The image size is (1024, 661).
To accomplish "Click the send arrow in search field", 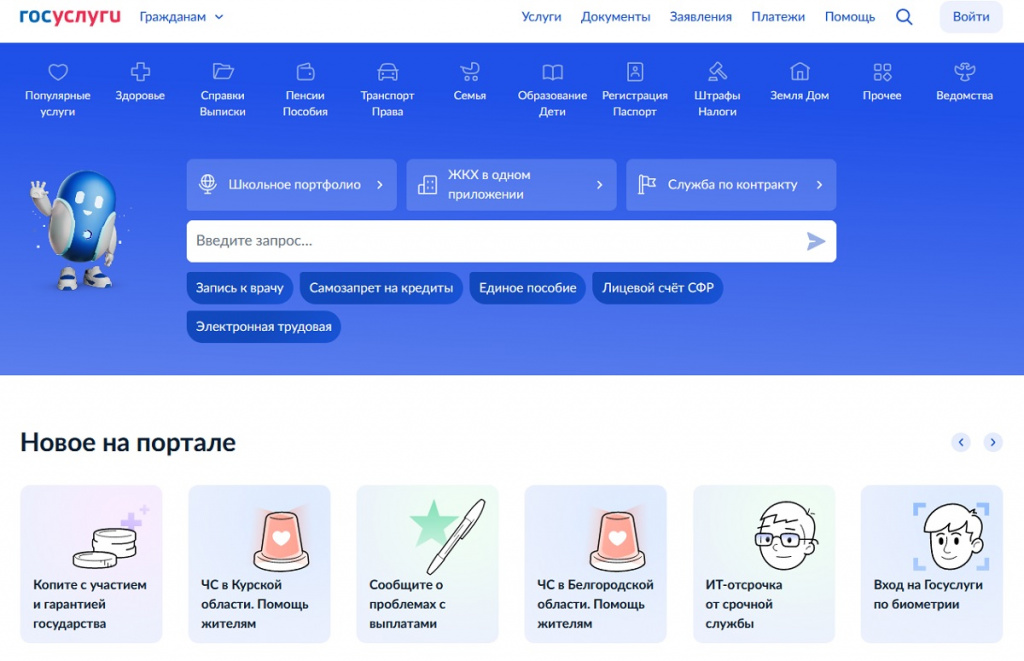I will pos(815,242).
